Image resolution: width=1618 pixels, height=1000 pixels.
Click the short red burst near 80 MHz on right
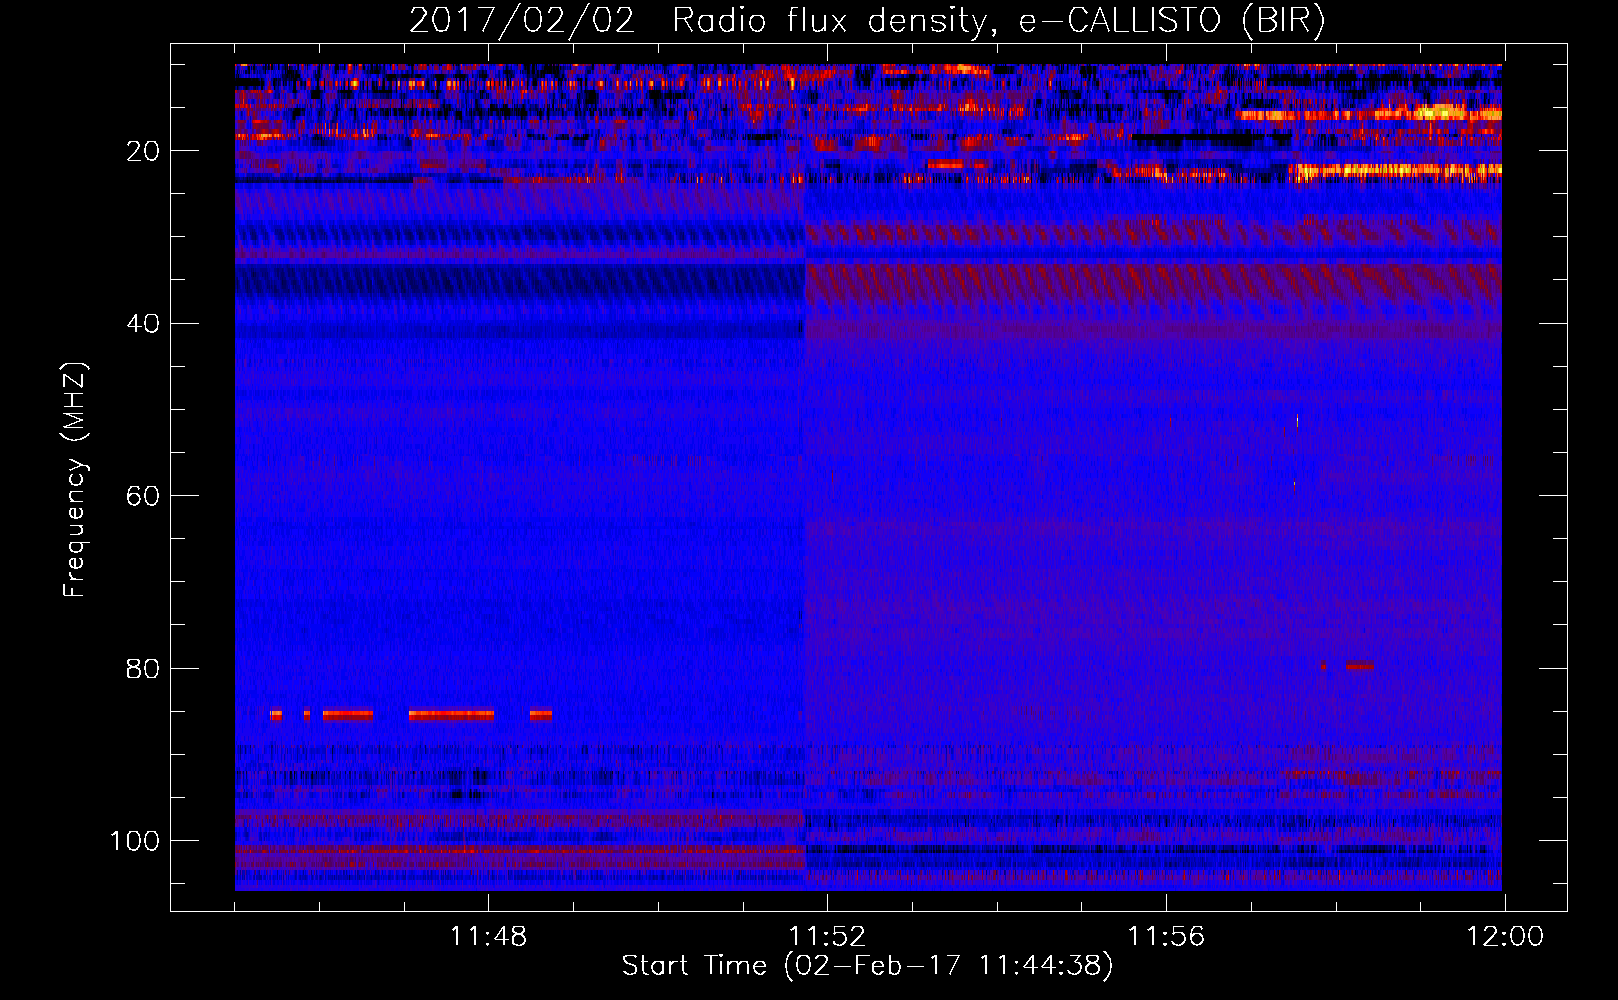click(x=1359, y=666)
